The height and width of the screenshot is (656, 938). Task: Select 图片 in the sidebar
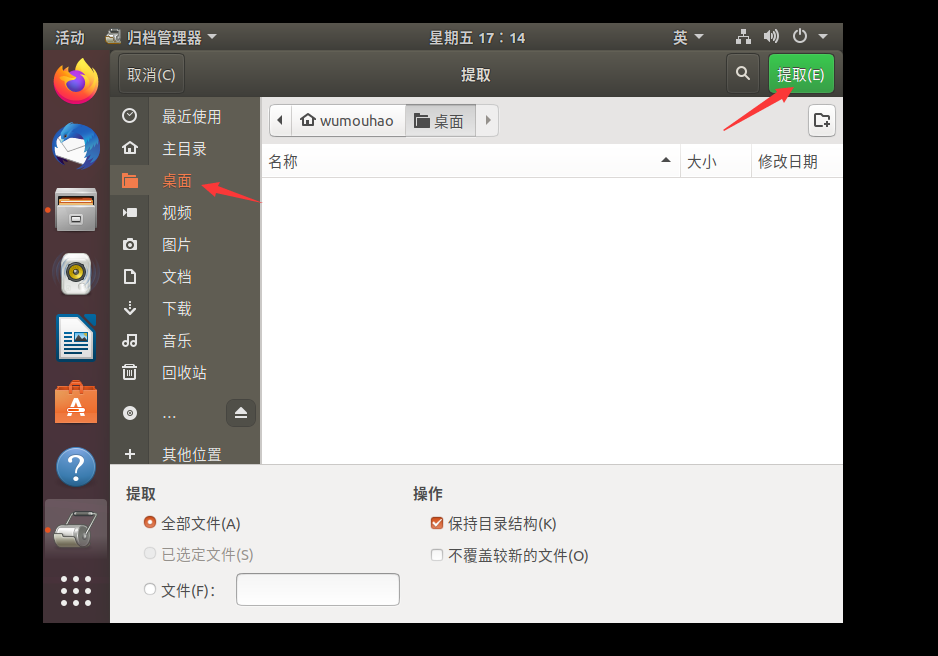click(x=185, y=245)
